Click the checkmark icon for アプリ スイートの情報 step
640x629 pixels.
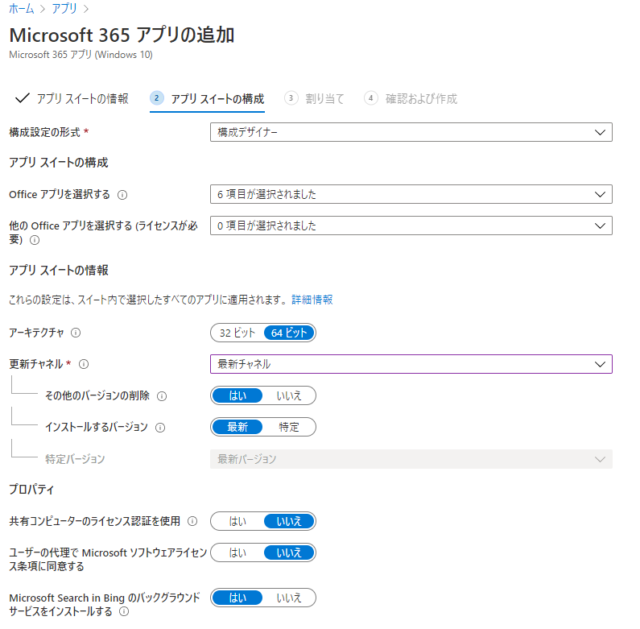click(22, 98)
